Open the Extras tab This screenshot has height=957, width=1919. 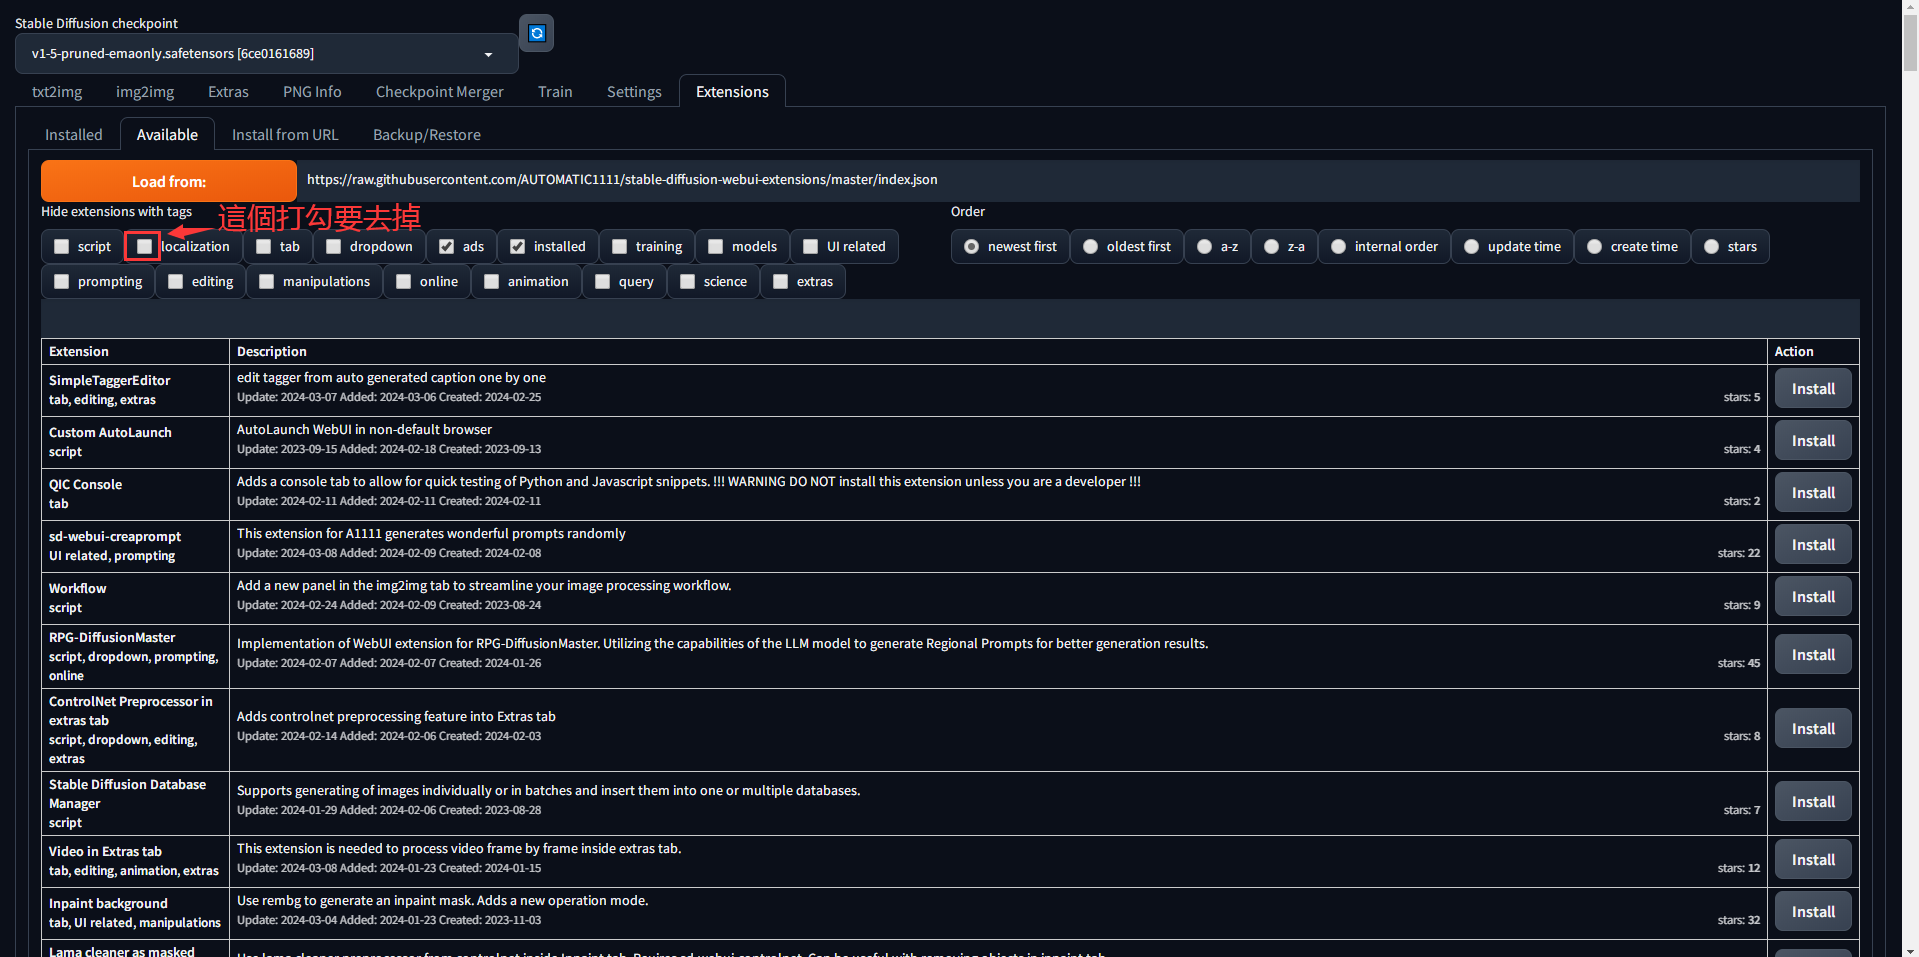228,91
